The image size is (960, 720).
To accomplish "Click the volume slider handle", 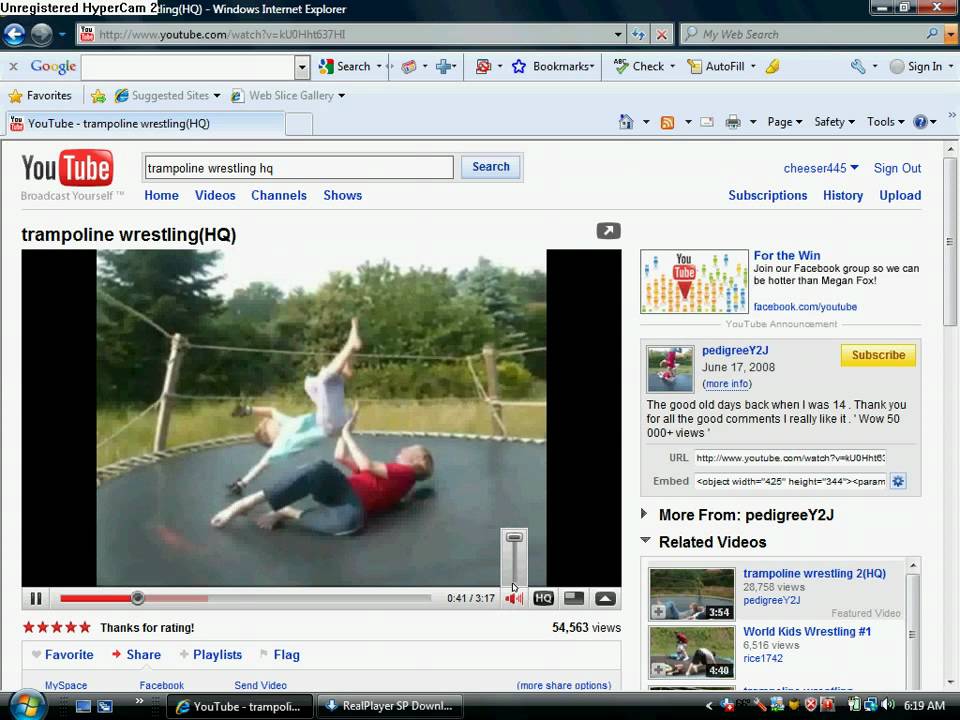I will click(514, 537).
